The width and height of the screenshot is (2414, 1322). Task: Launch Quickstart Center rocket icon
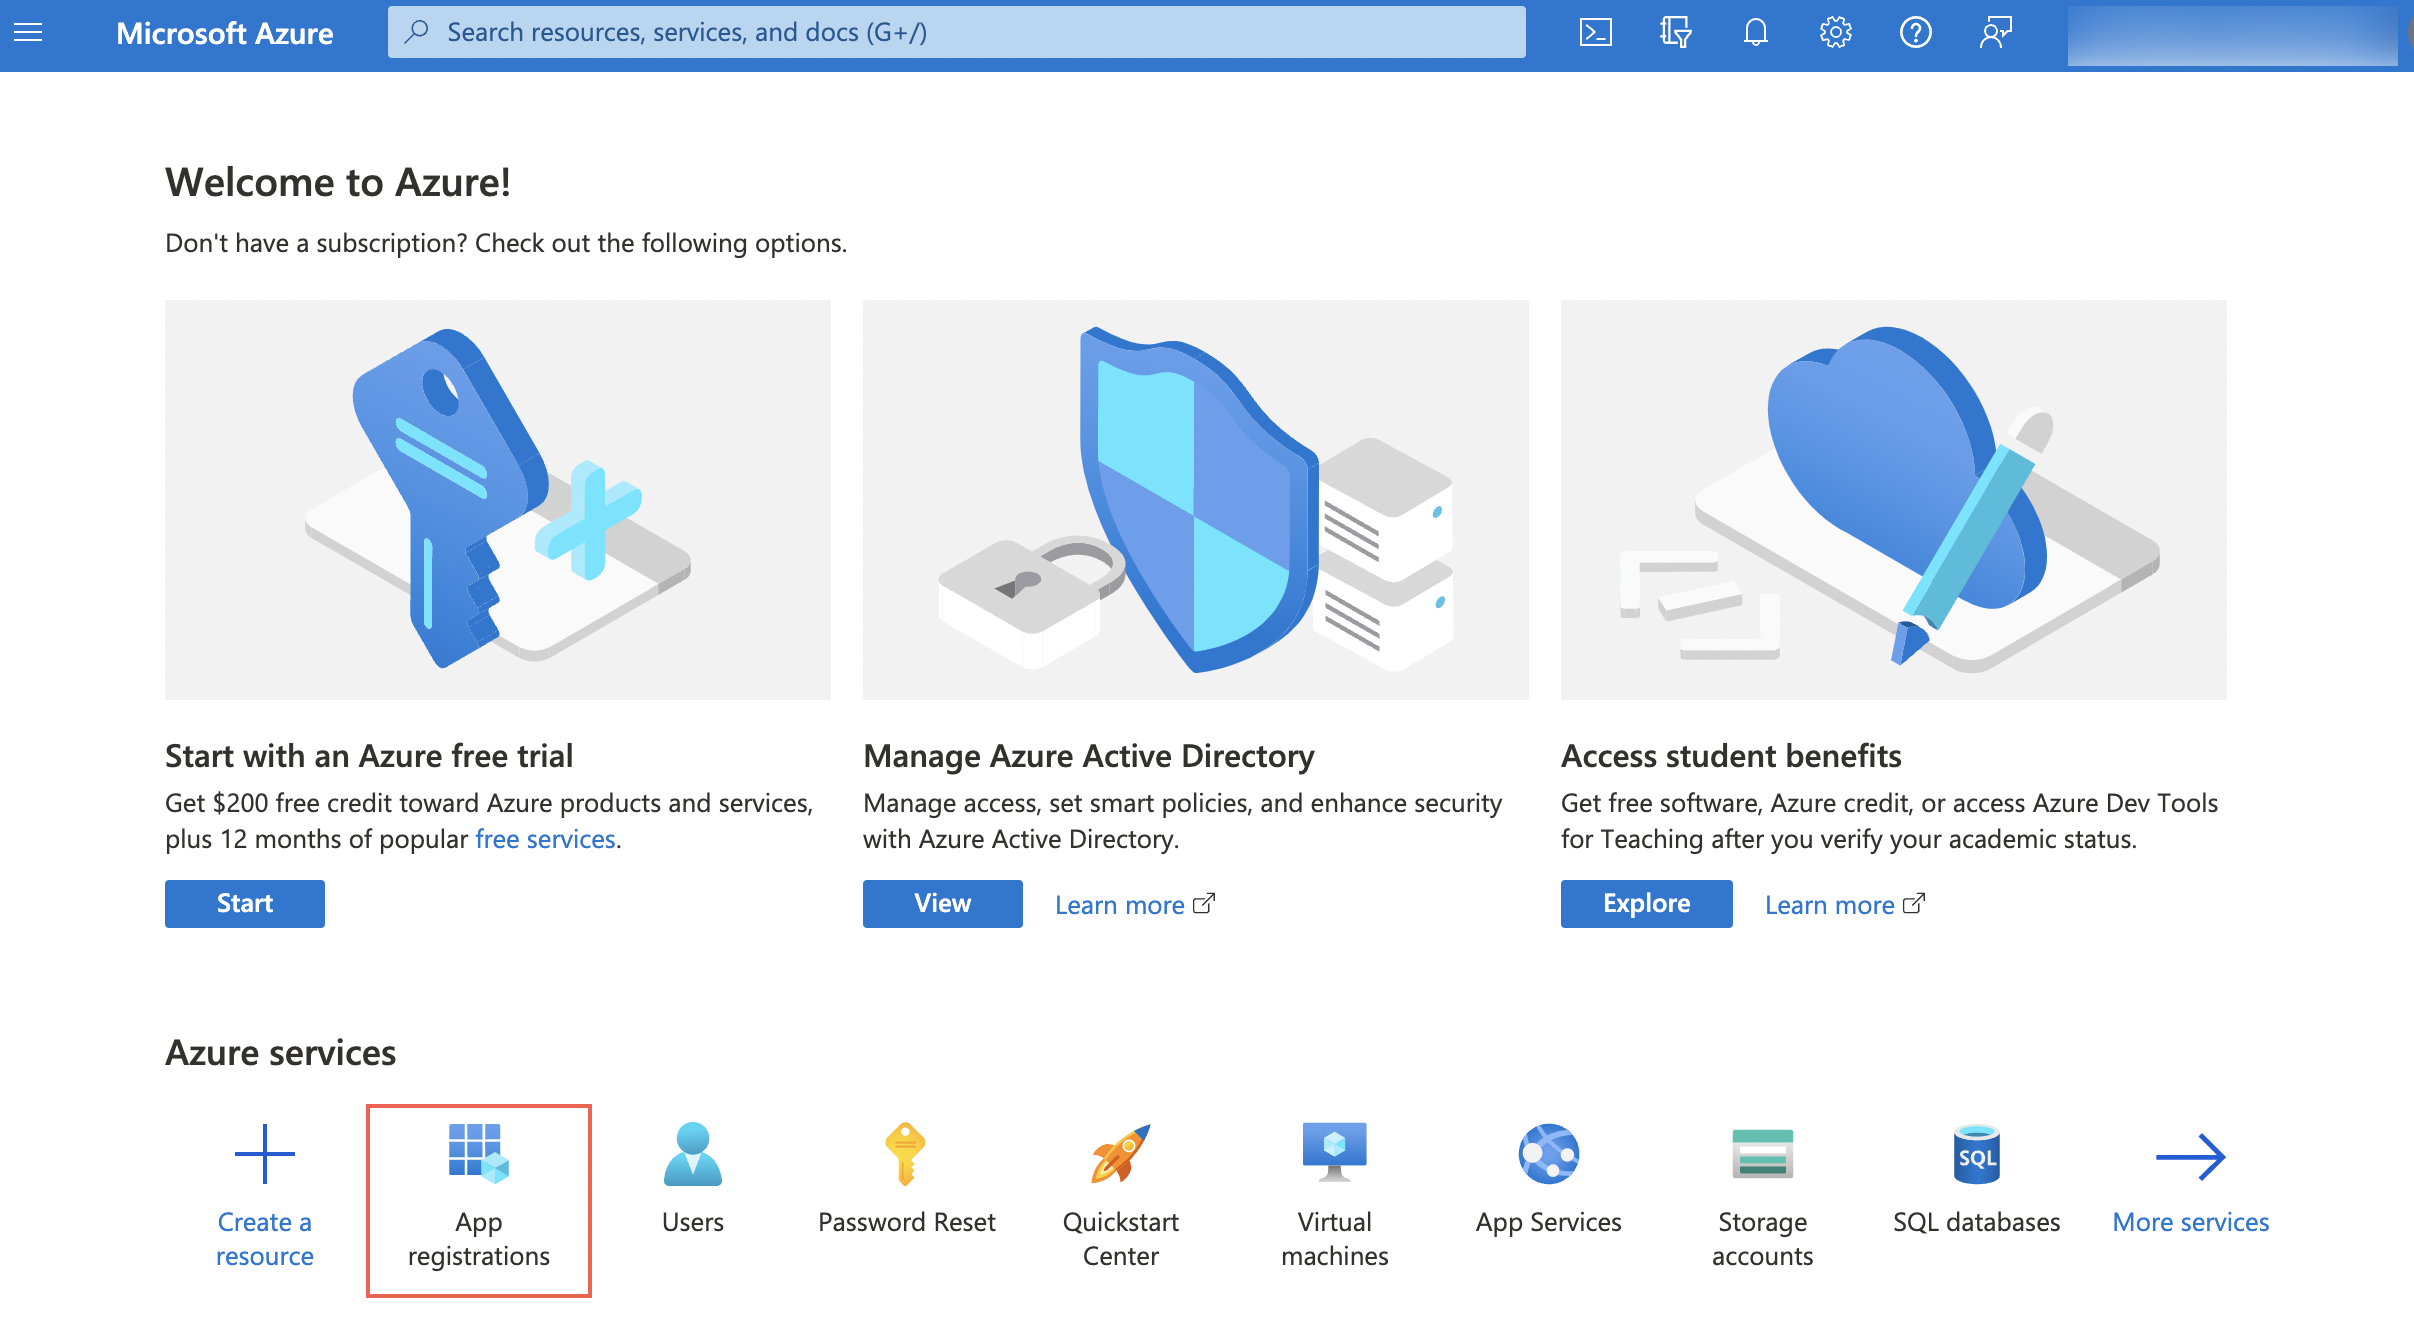coord(1121,1153)
